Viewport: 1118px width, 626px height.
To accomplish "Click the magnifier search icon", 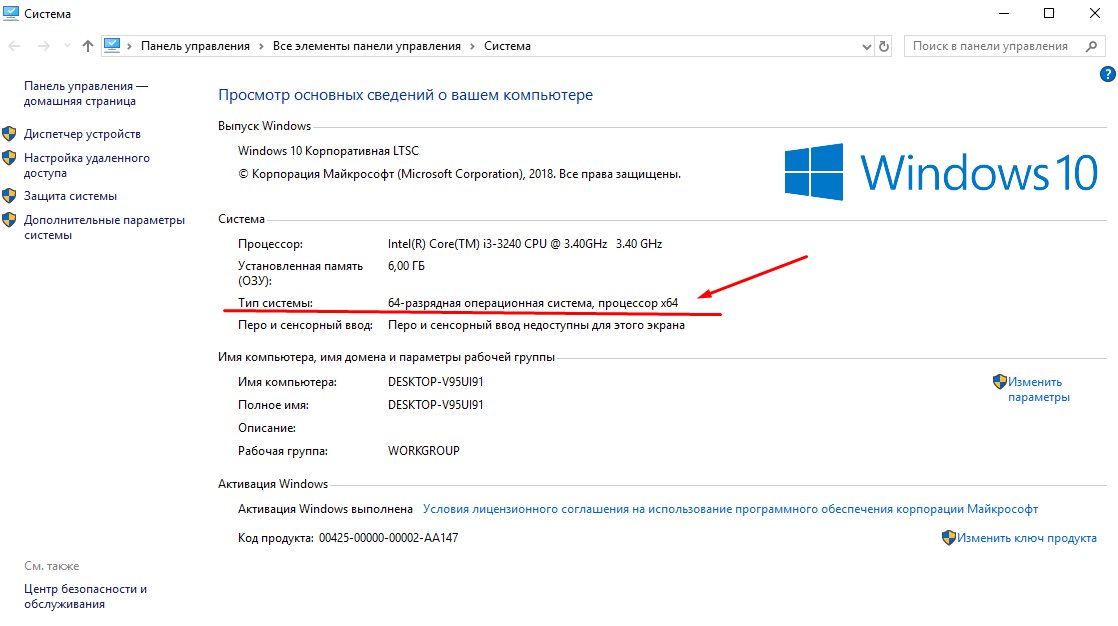I will (1091, 46).
